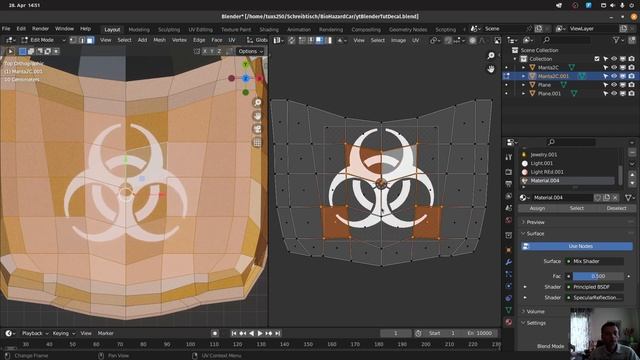Switch to Modeling workspace tab
Image resolution: width=640 pixels, height=360 pixels.
139,29
